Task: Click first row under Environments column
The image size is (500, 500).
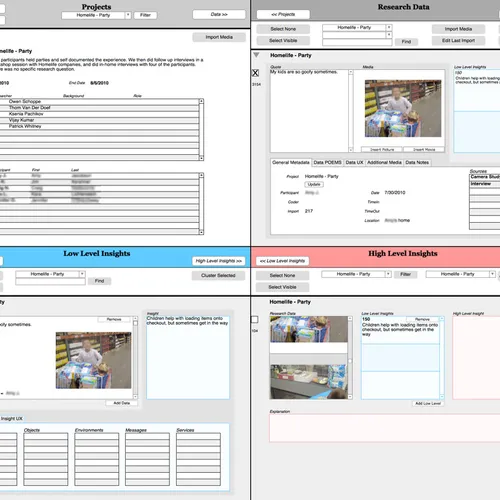Action: click(97, 436)
